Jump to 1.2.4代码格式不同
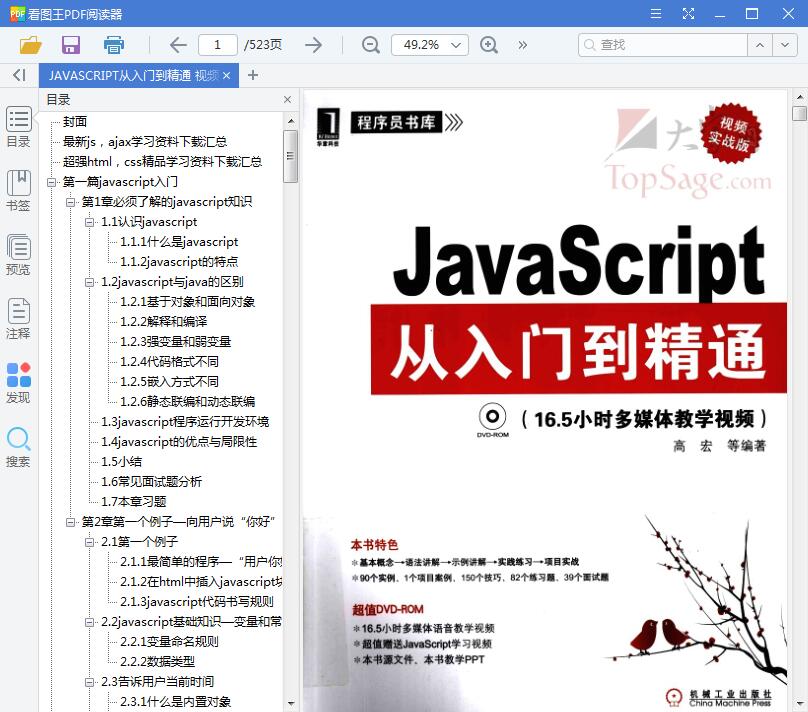The image size is (808, 712). (x=169, y=362)
